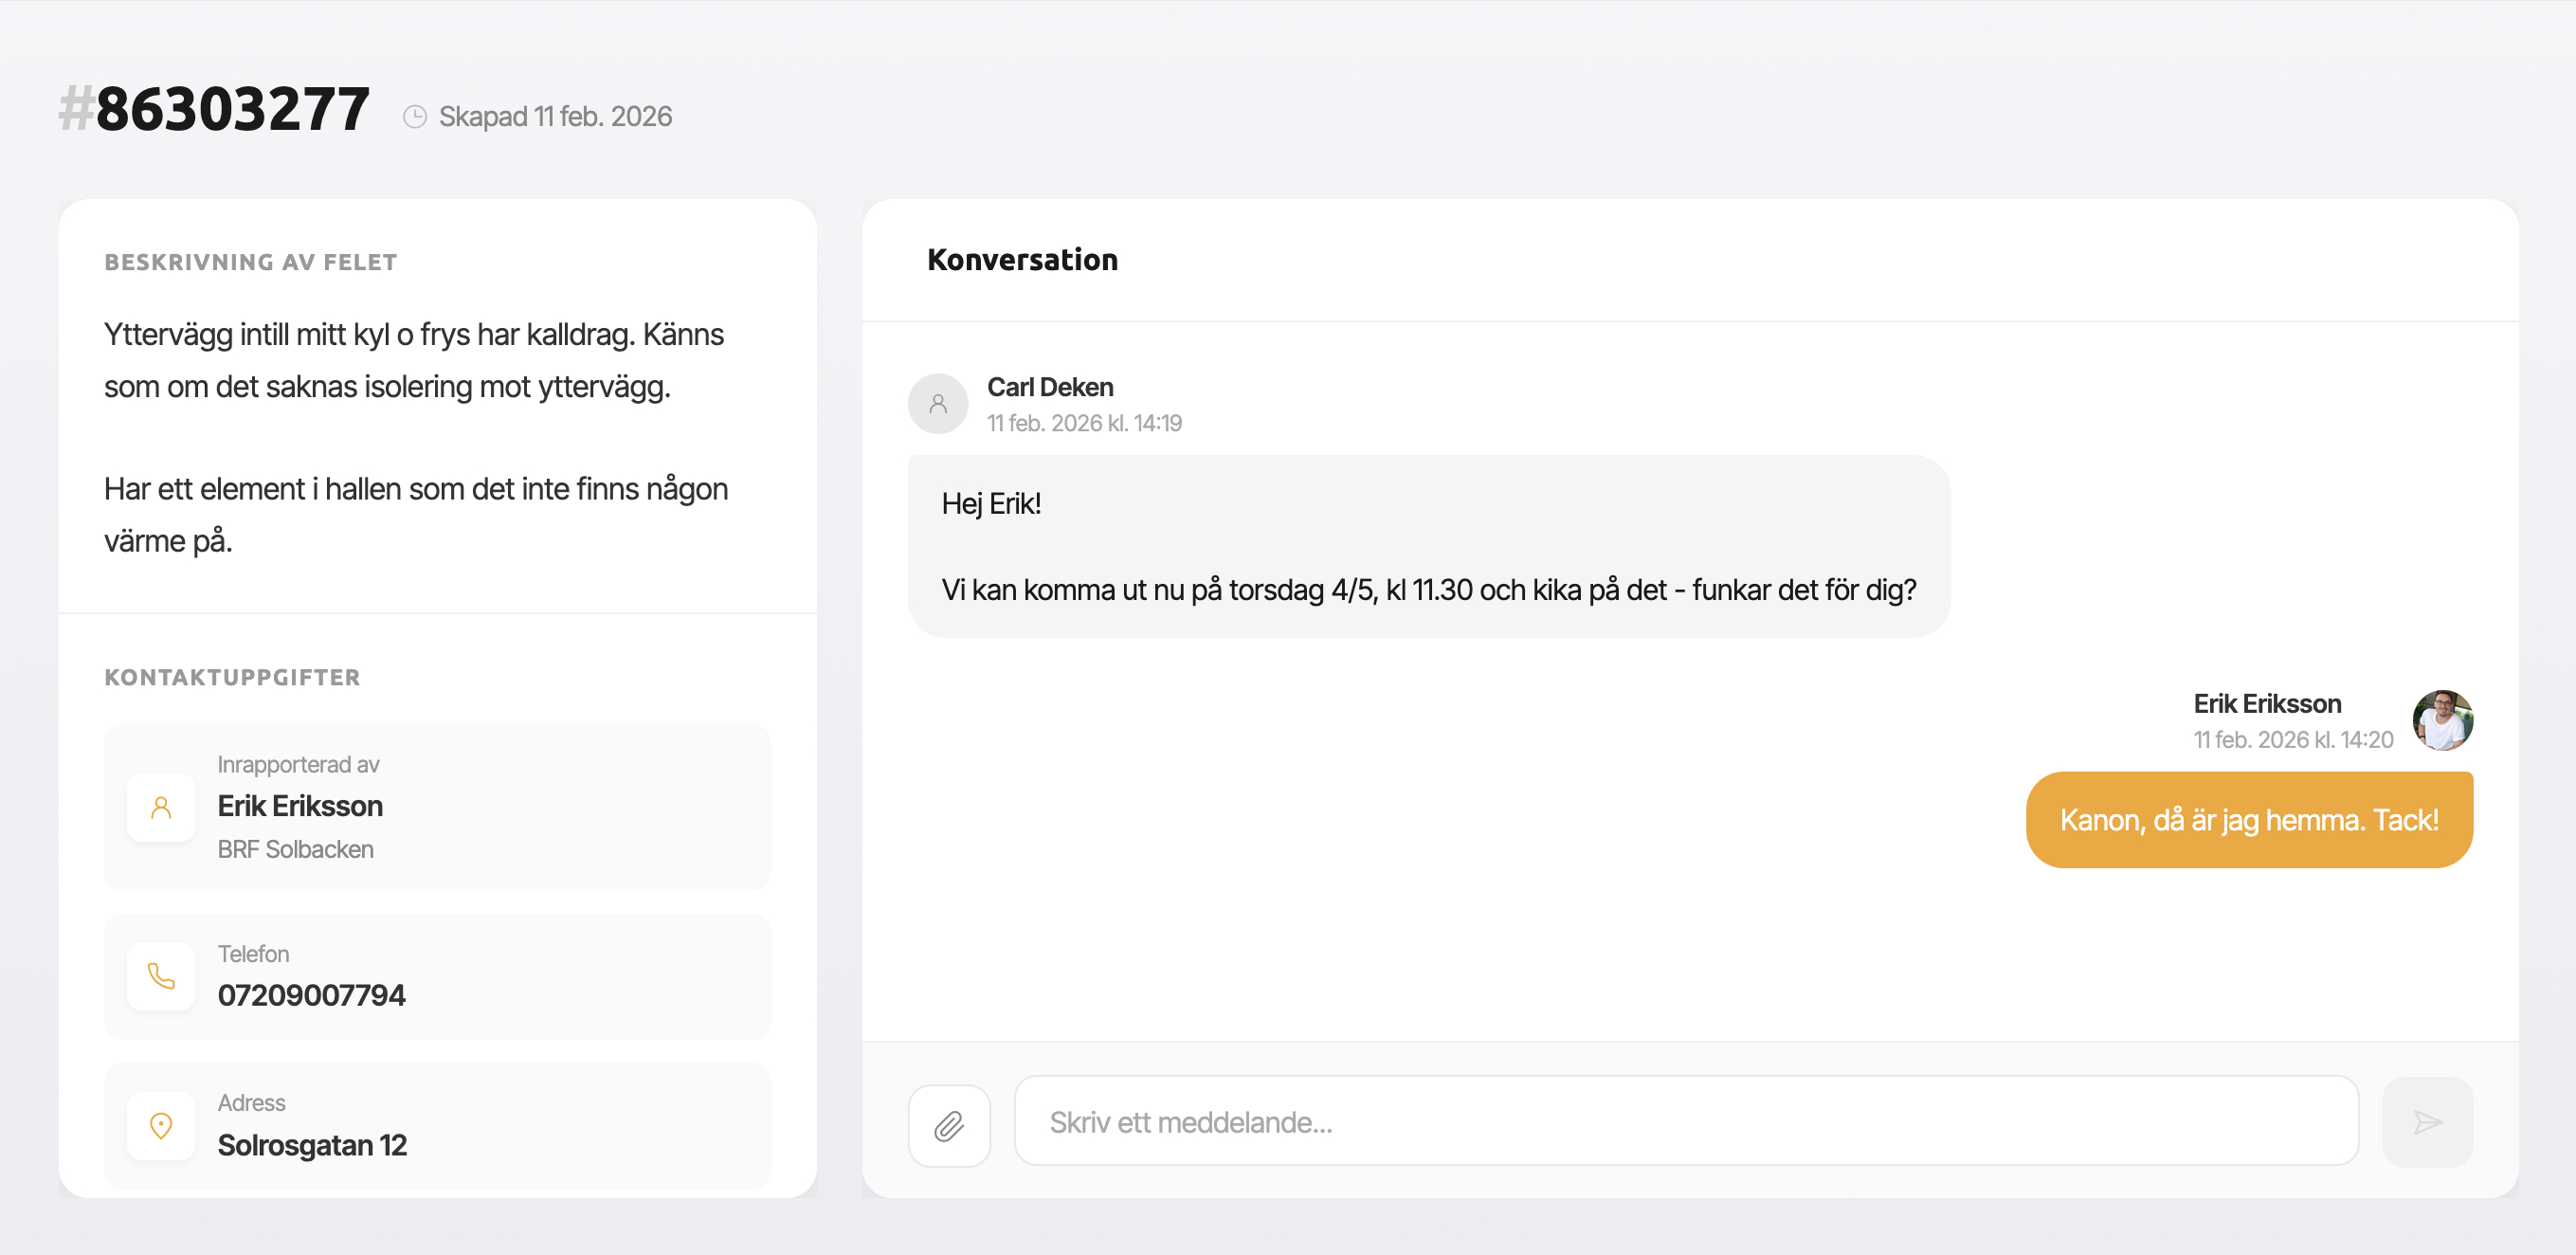Click the message about 'torsdag 4/5, kl 11.30'
2576x1255 pixels.
[x=1428, y=590]
